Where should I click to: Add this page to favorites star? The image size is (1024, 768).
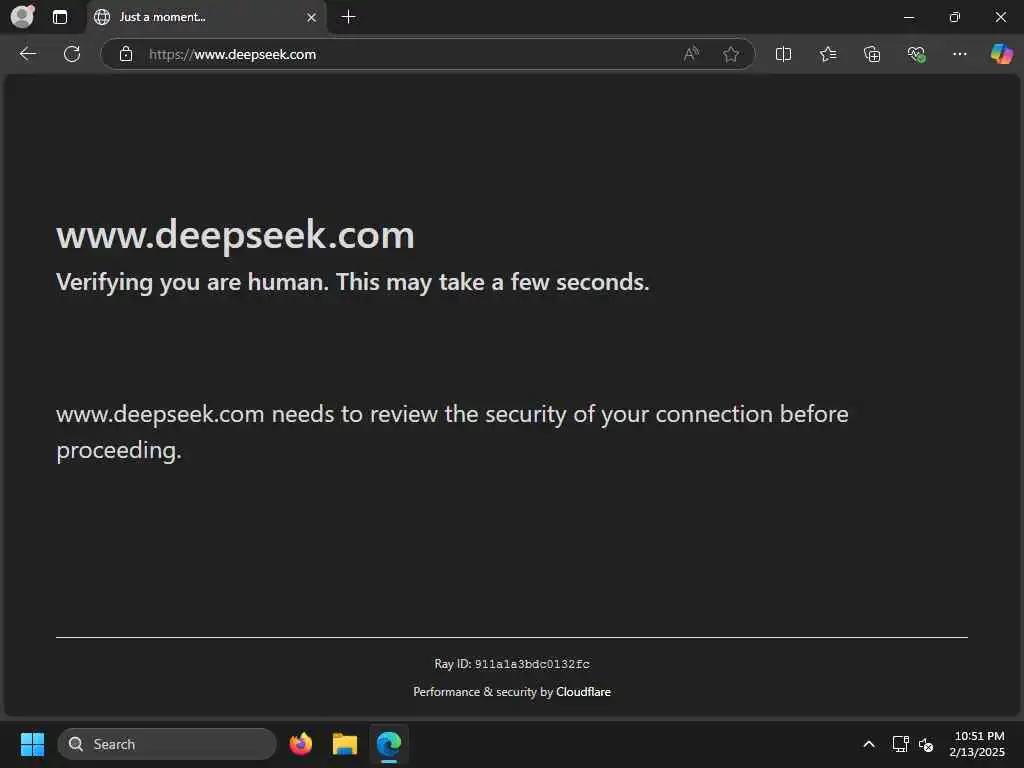click(731, 54)
